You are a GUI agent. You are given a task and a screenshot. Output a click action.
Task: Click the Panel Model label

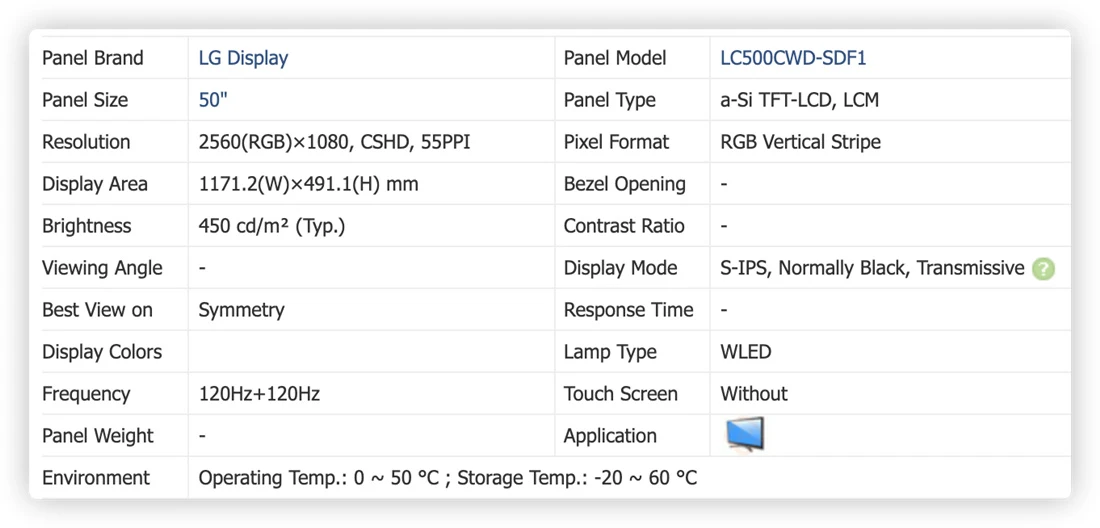click(x=615, y=57)
